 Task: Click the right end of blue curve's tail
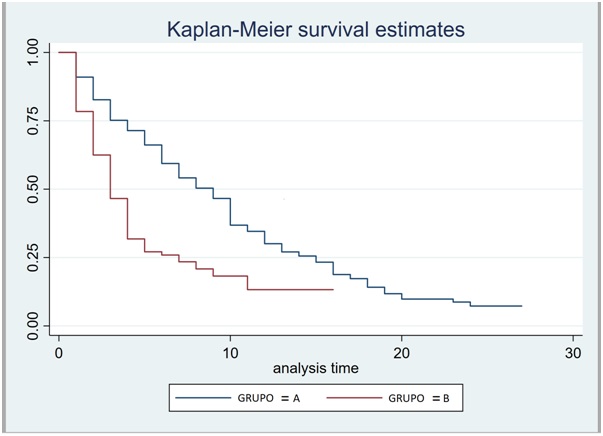[x=521, y=306]
